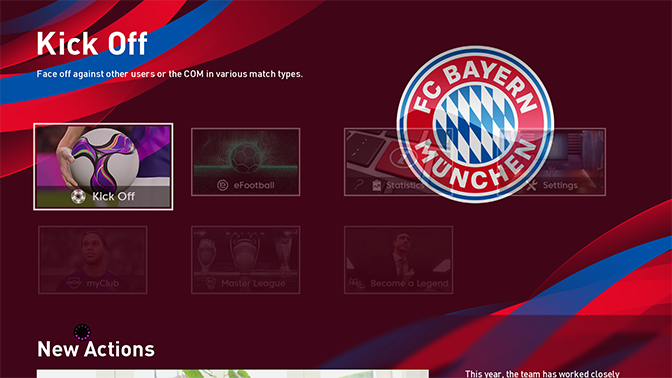This screenshot has width=672, height=378.
Task: Open the Become a Legend tile
Action: pos(398,260)
